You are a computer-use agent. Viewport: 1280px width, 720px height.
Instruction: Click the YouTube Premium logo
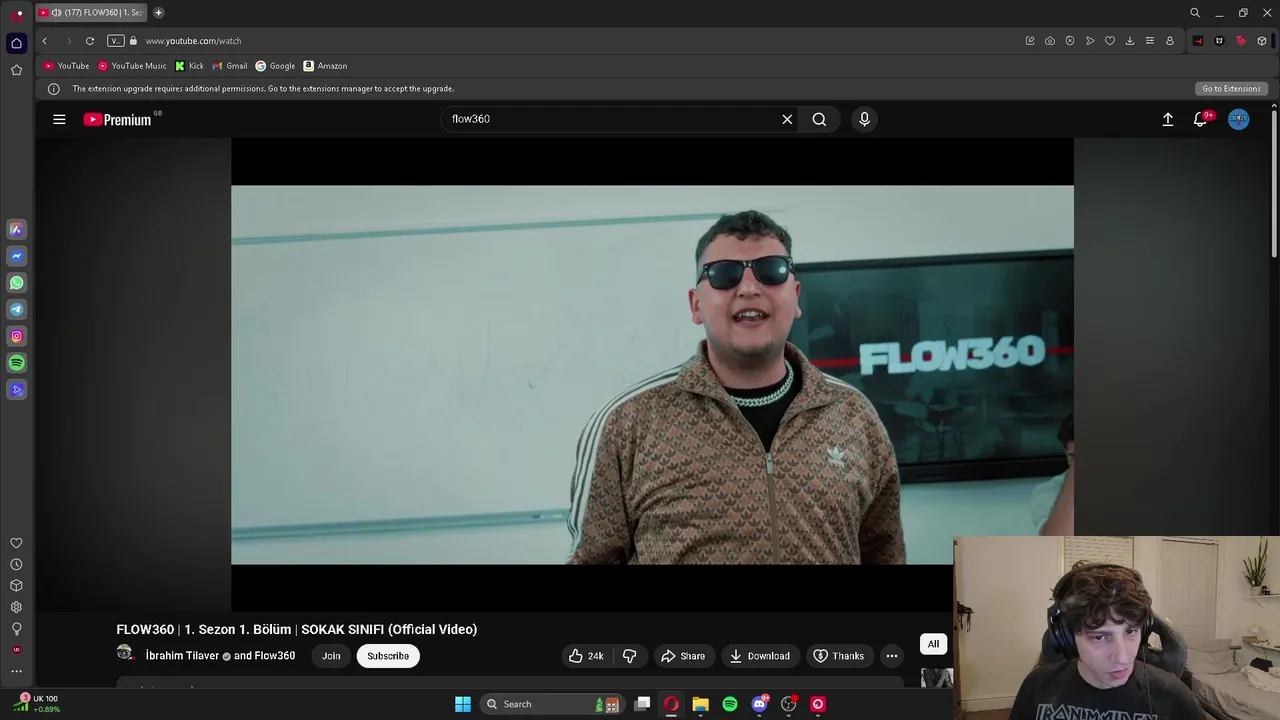(118, 119)
